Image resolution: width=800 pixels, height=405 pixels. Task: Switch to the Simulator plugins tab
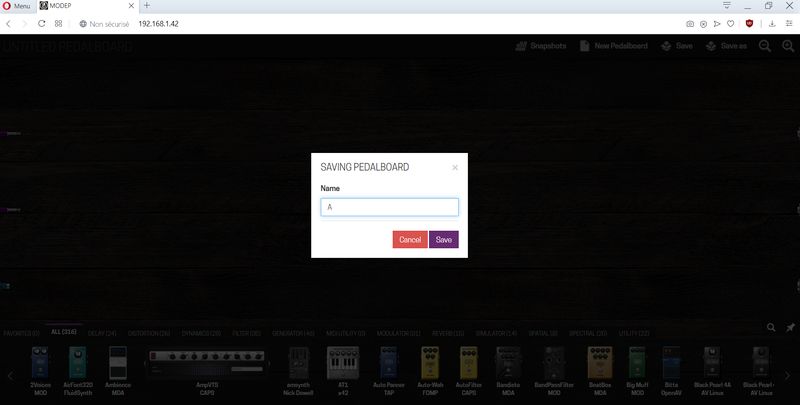[x=496, y=333]
